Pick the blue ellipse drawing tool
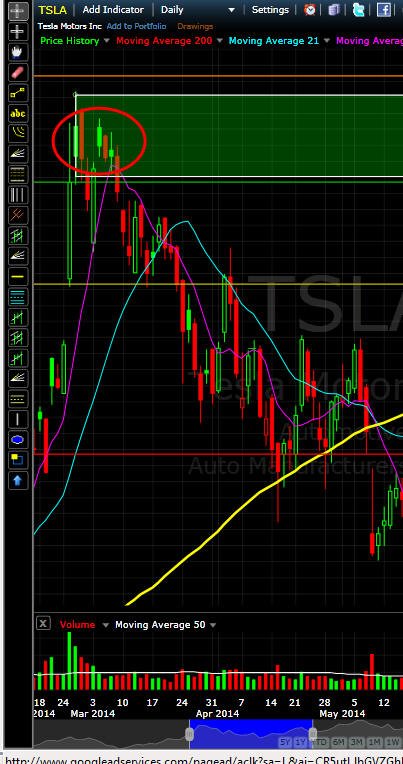The height and width of the screenshot is (764, 403). tap(17, 440)
